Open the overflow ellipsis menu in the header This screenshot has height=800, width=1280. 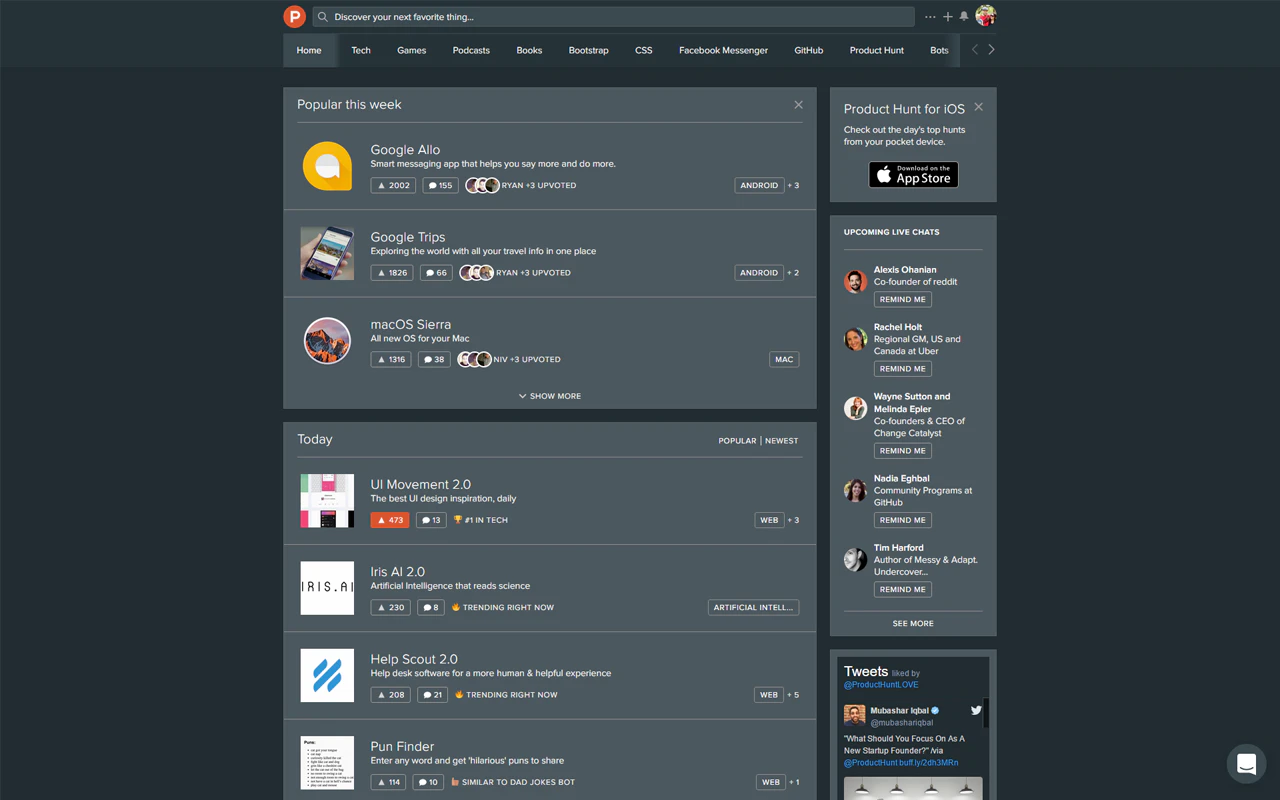[x=930, y=17]
